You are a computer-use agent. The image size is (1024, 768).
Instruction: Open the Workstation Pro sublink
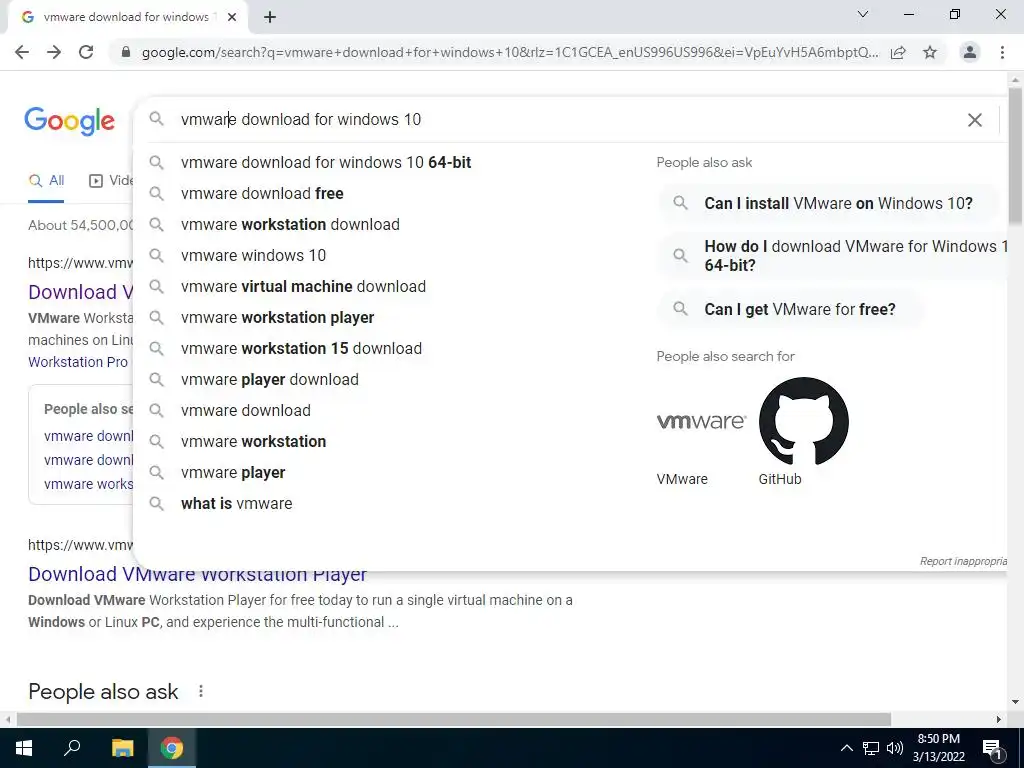78,362
